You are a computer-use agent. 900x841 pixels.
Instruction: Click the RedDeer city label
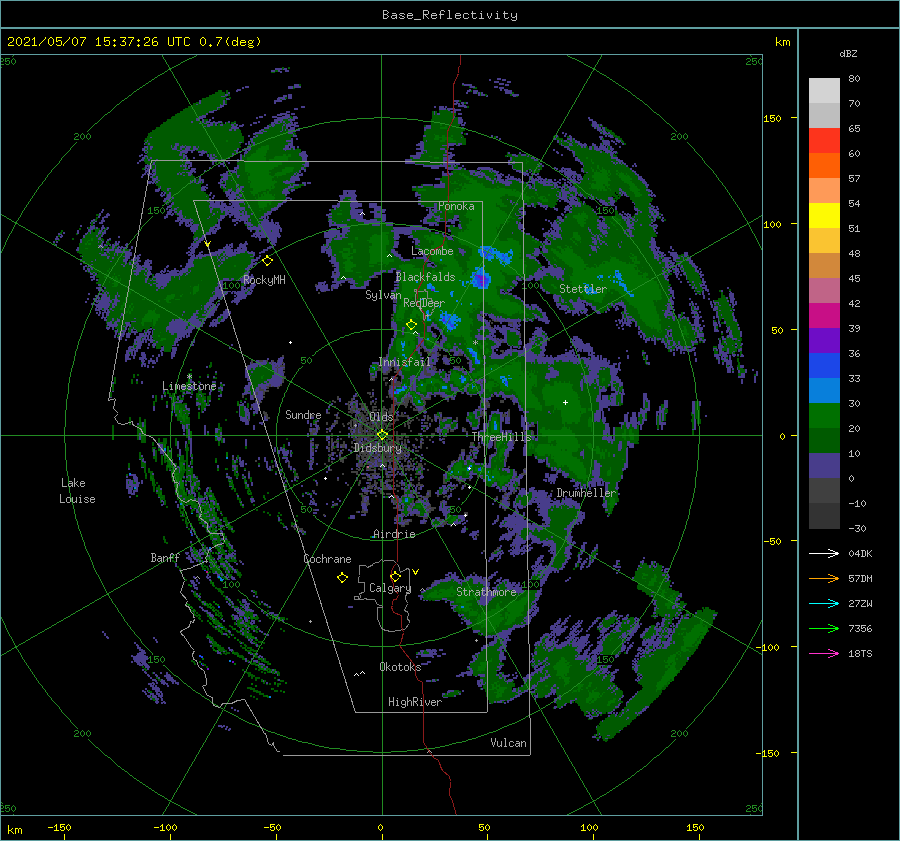tap(424, 303)
